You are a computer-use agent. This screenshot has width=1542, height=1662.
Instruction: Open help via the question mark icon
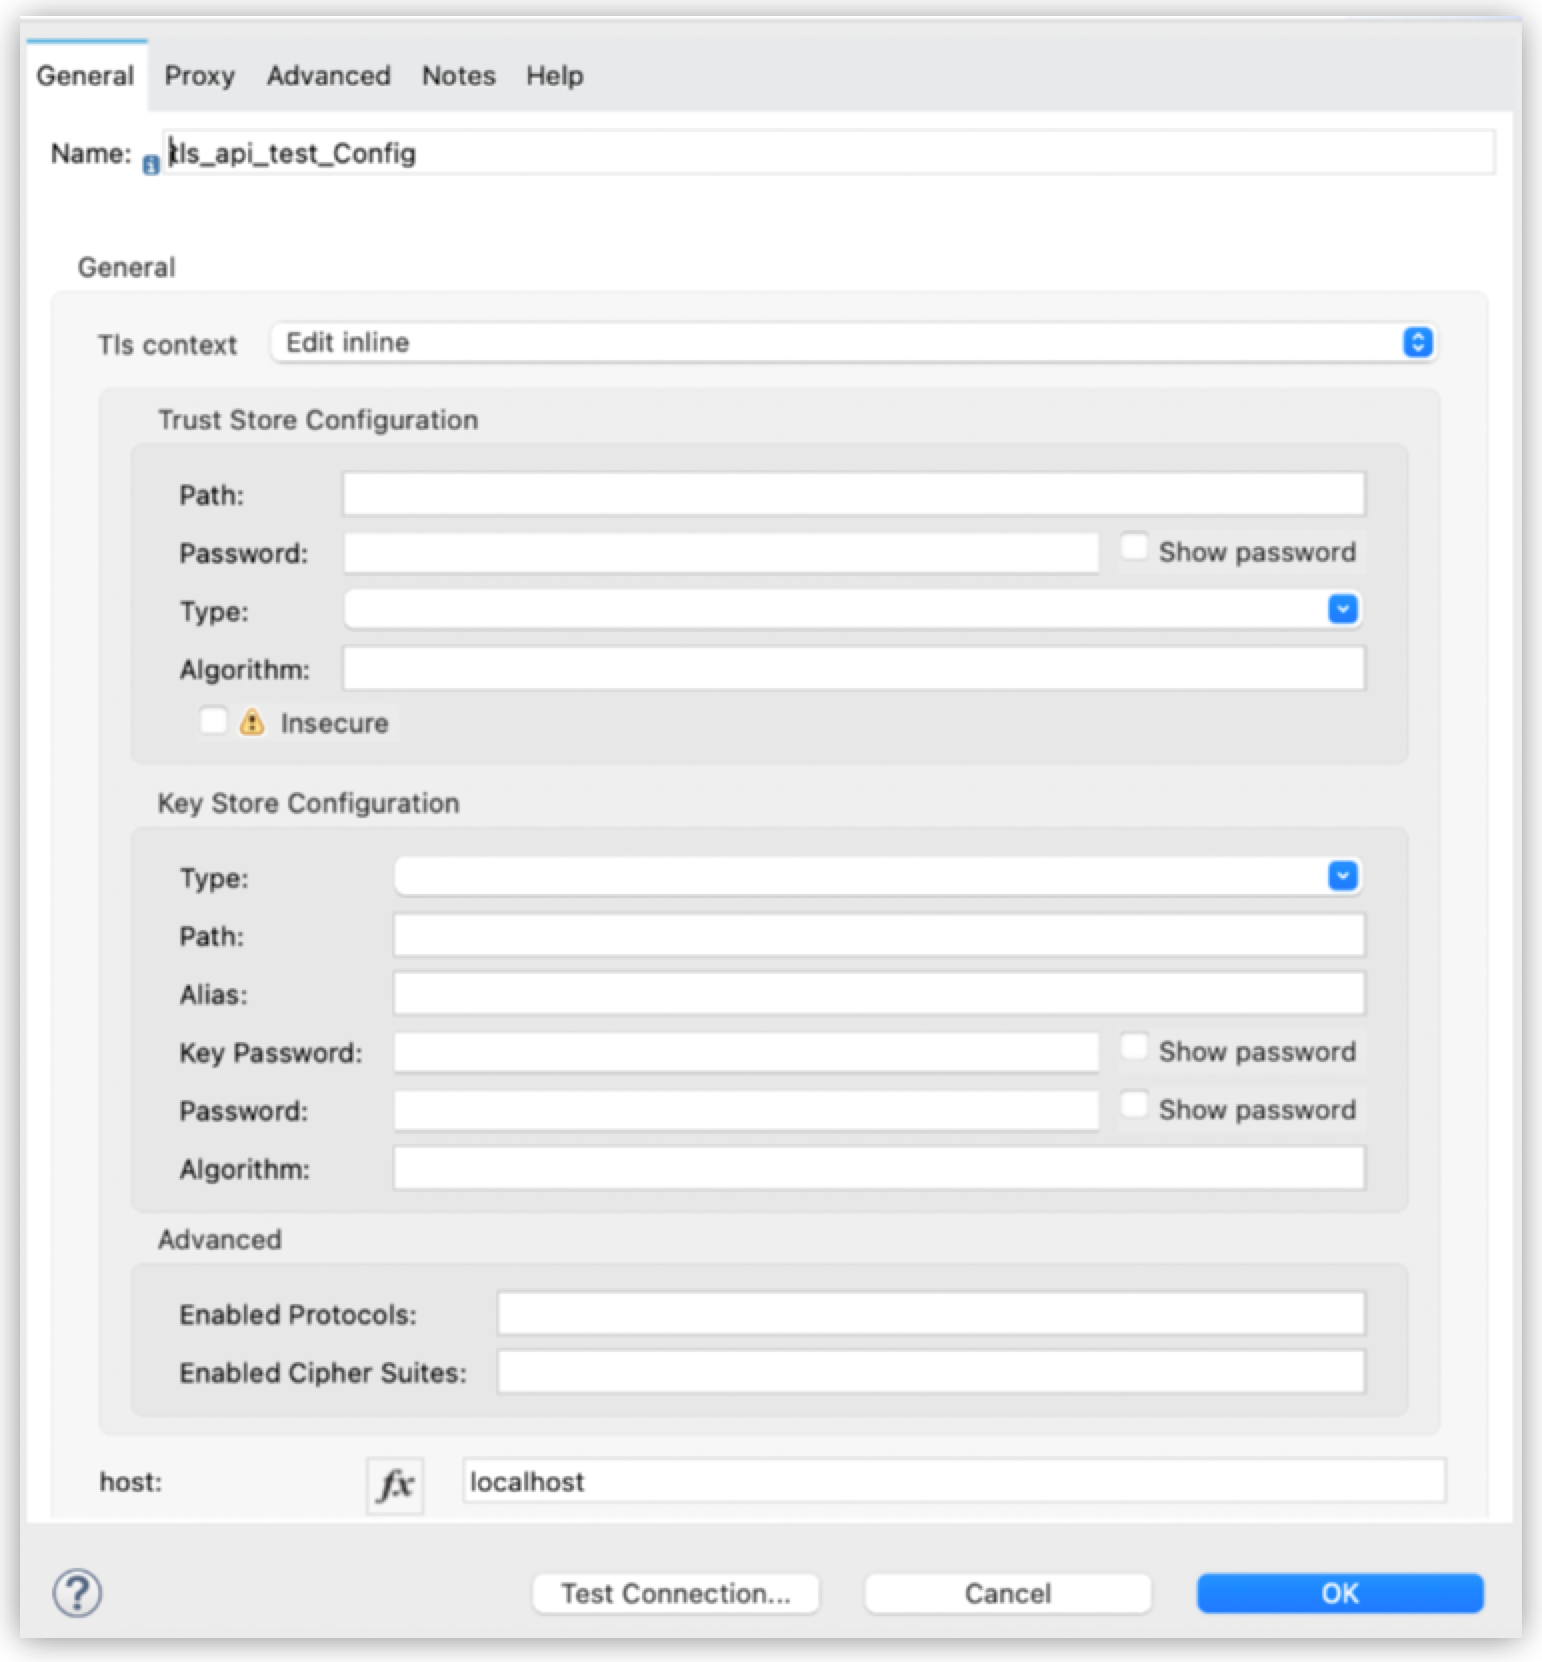tap(77, 1592)
